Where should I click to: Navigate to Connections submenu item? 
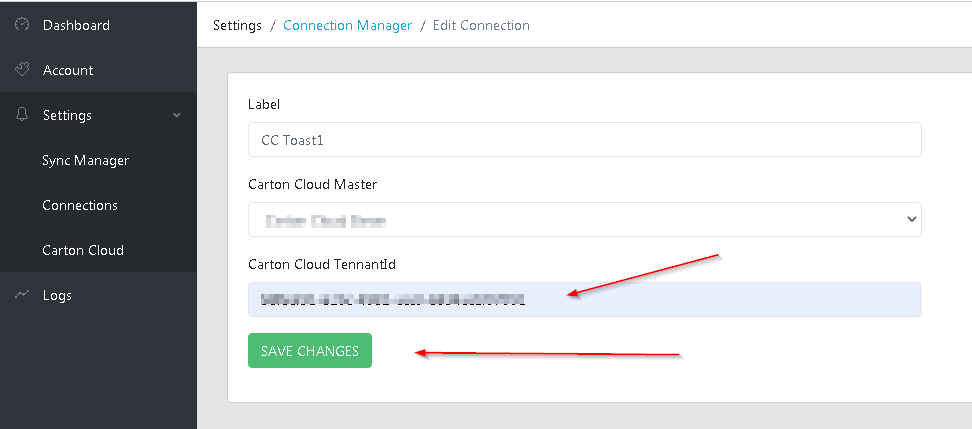click(80, 205)
